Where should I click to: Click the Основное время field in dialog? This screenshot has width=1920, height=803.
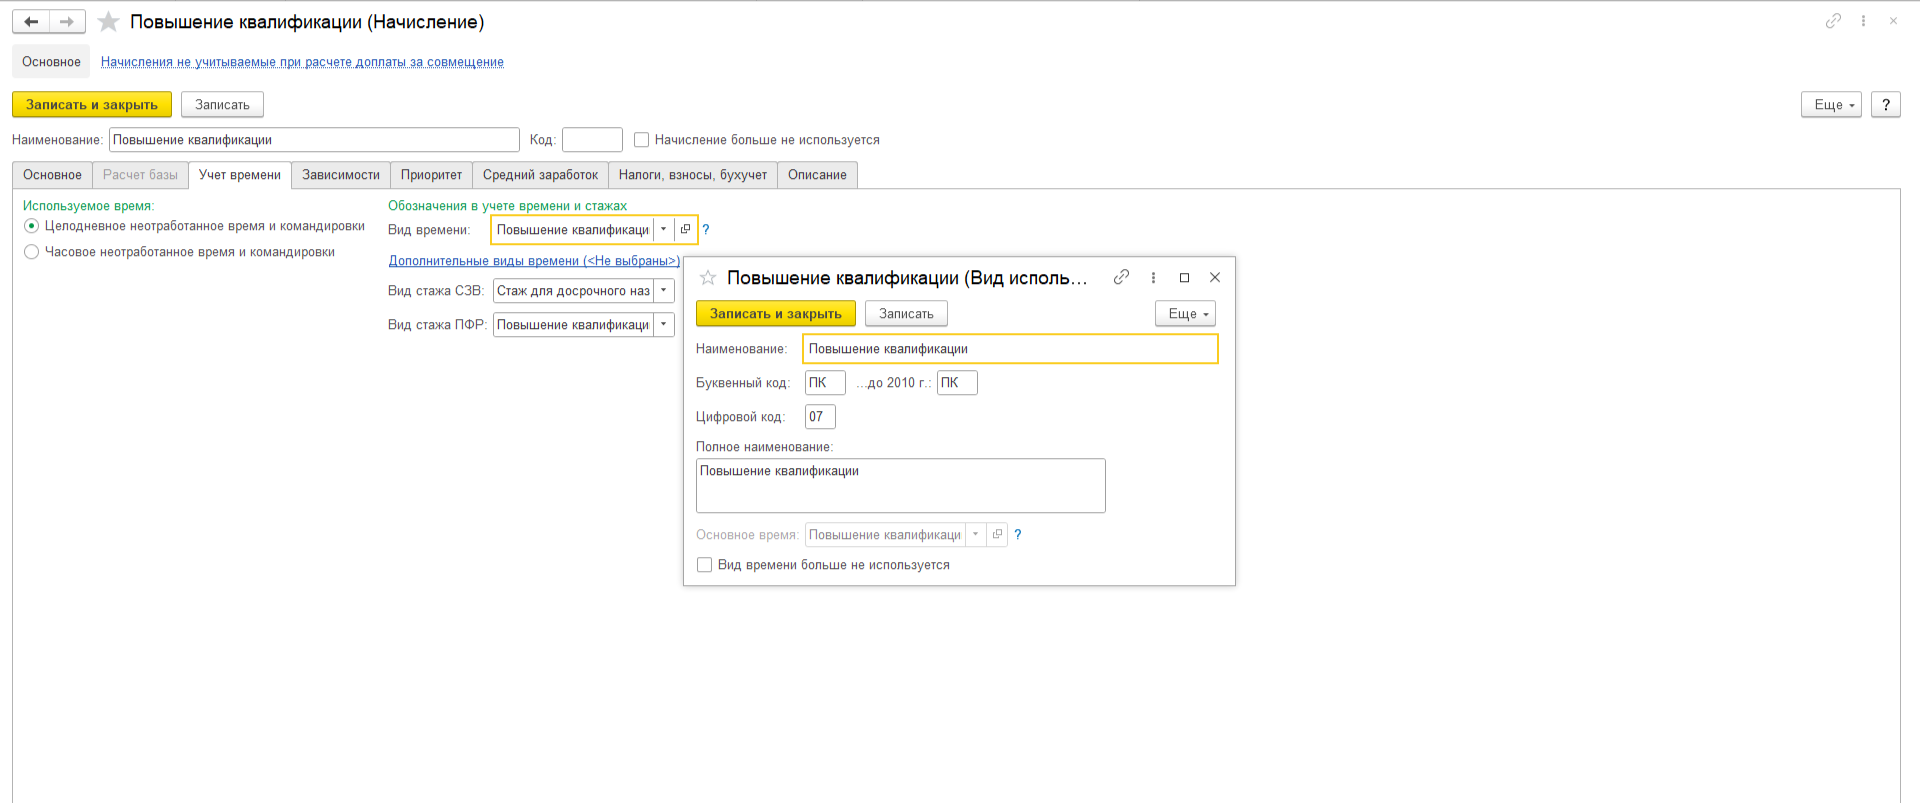885,535
